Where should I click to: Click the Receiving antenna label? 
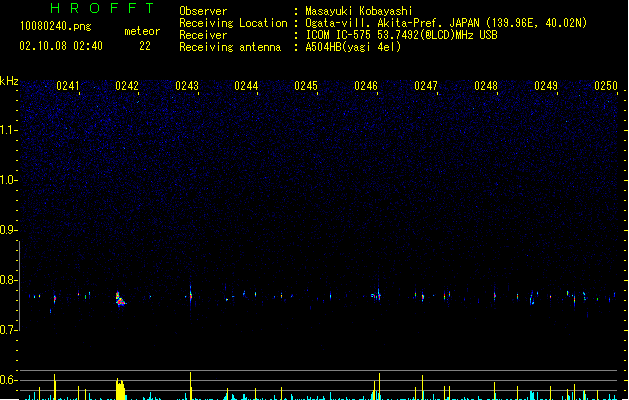pyautogui.click(x=230, y=47)
